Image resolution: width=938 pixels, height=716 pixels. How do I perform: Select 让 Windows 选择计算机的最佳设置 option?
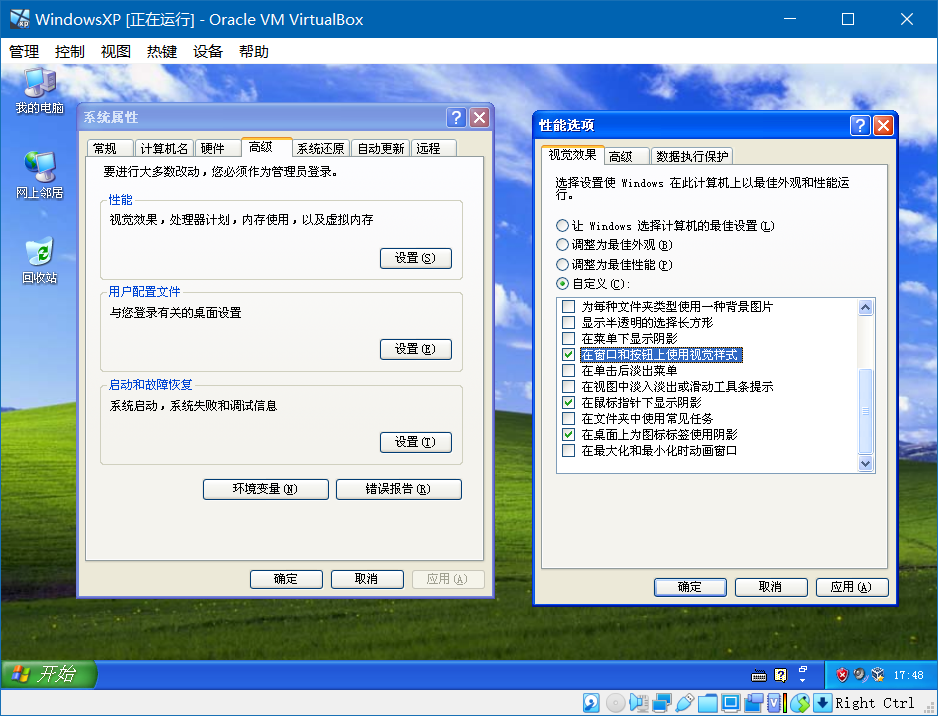[x=665, y=226]
